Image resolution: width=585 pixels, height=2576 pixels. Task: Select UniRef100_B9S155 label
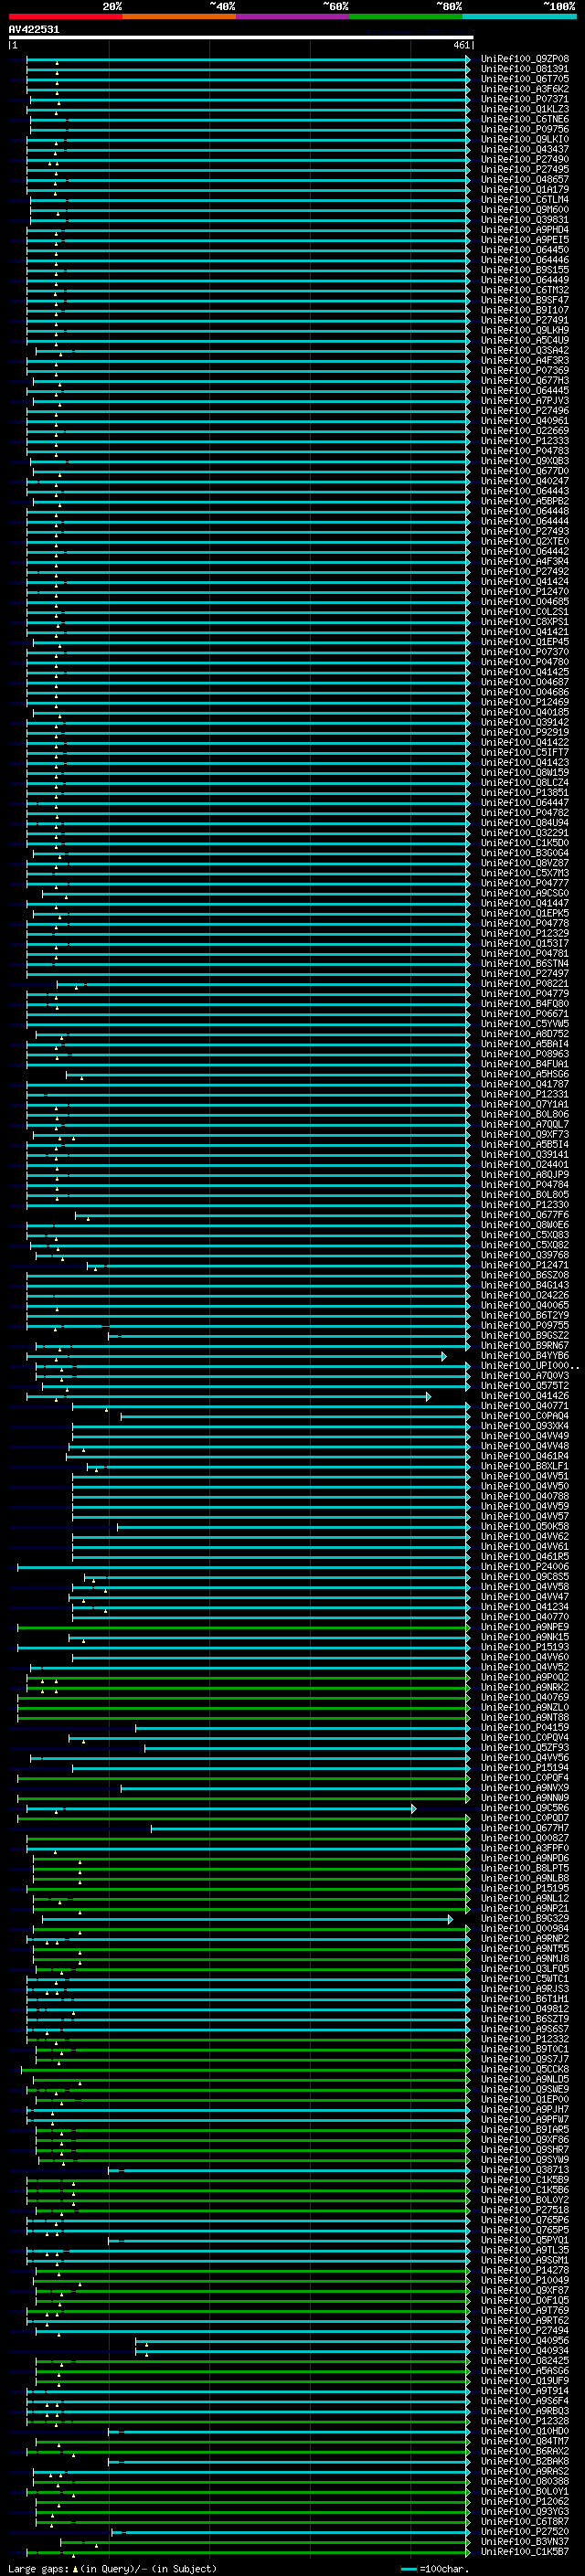[525, 270]
